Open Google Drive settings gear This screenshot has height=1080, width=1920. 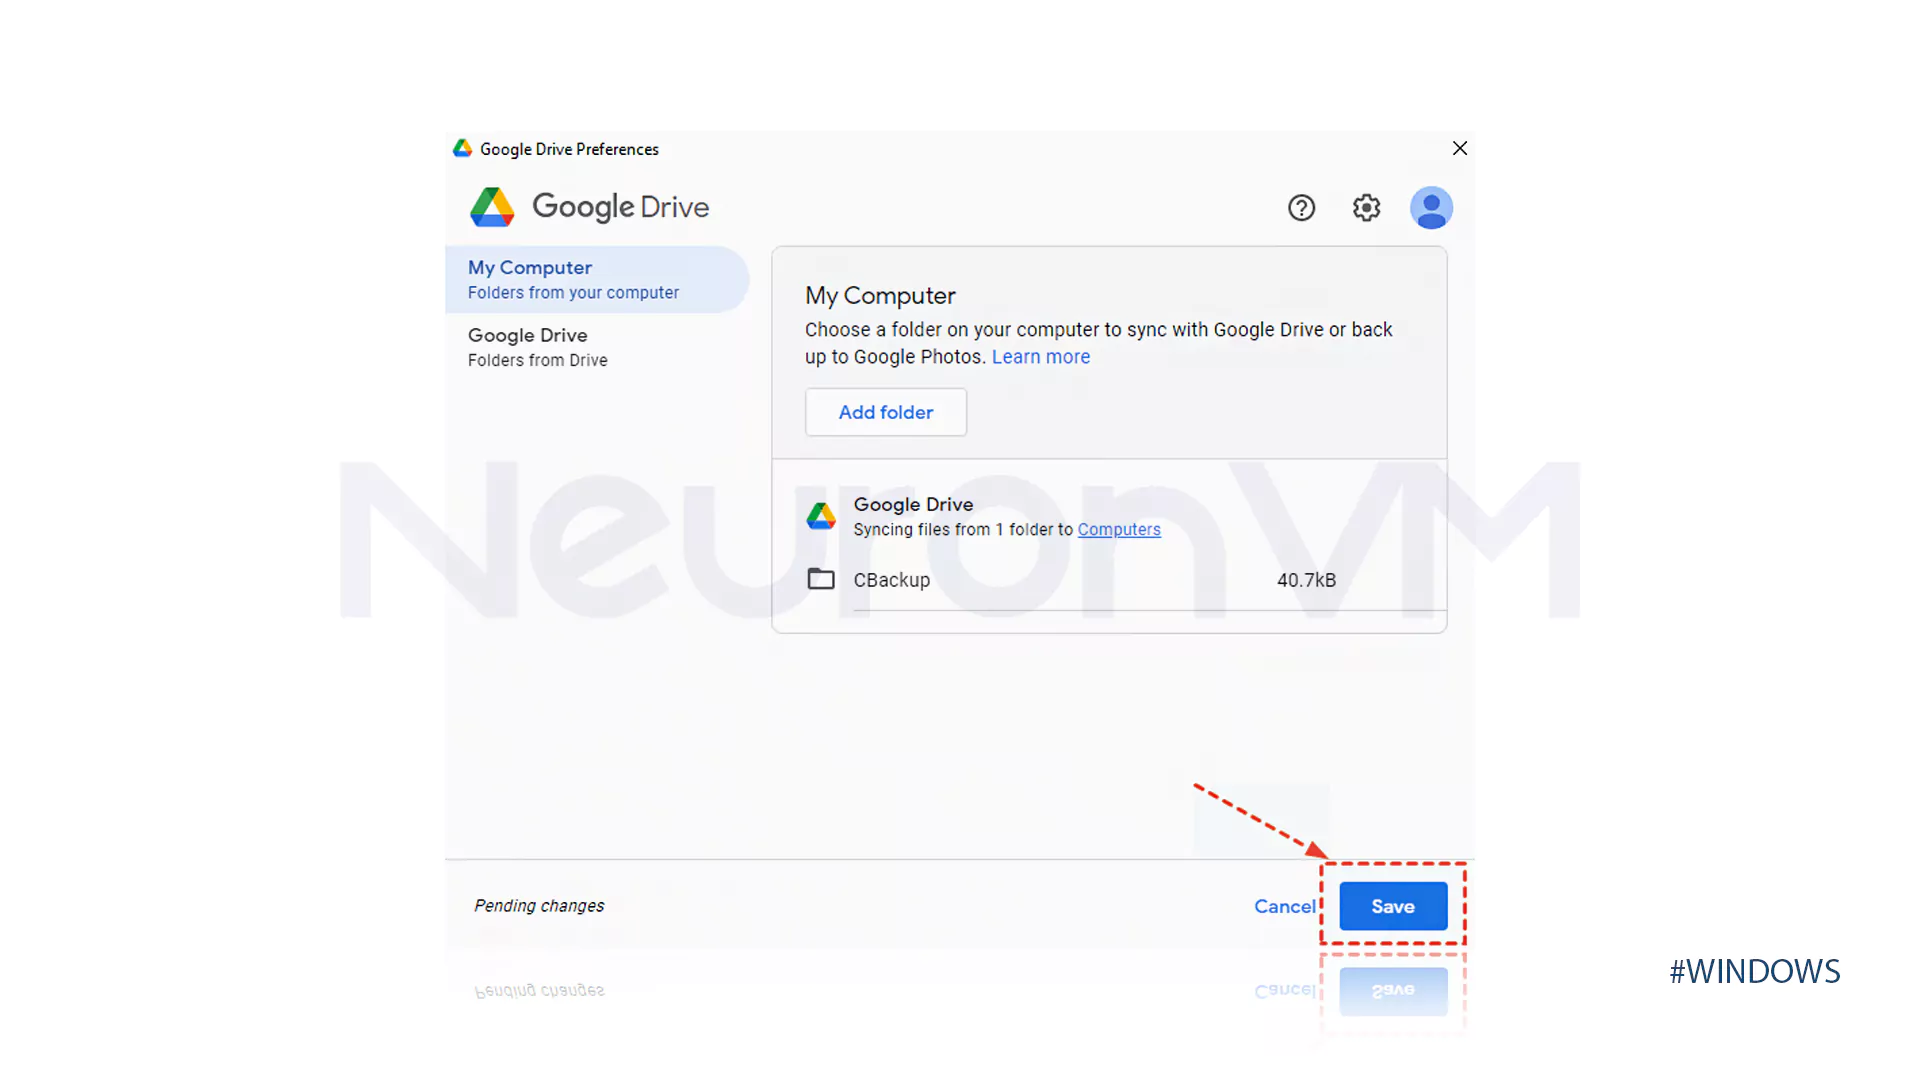(x=1366, y=207)
